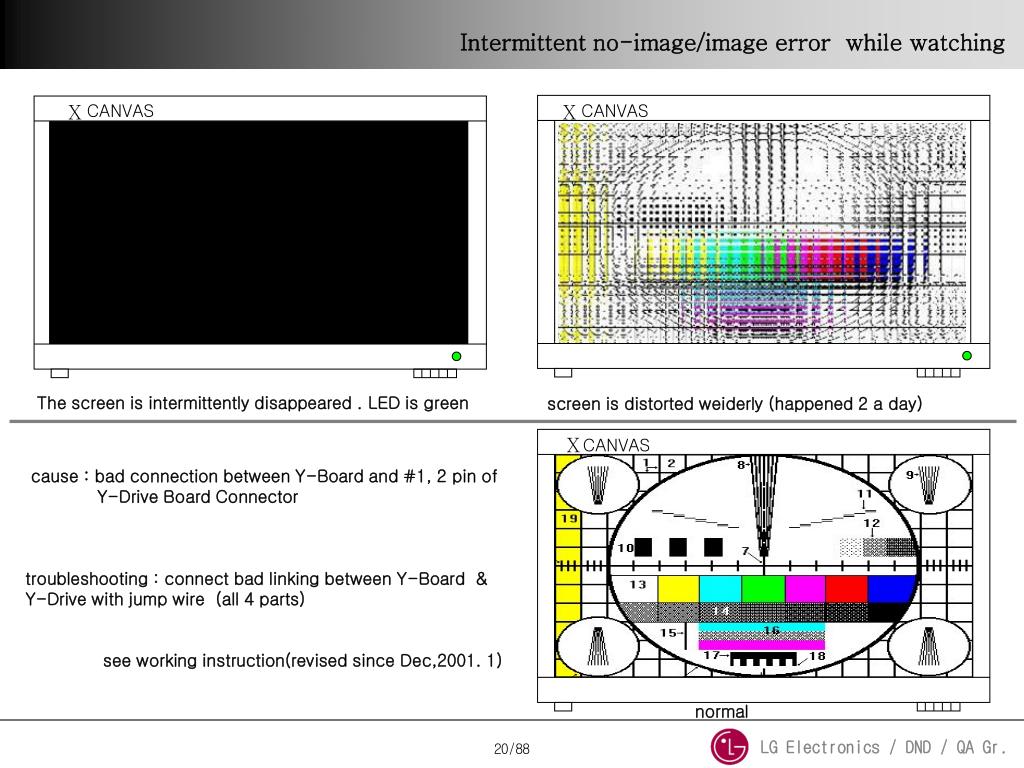Screen dimensions: 1024x768
Task: Click caption 'screen is distorted weiderly (happened 2 a day)'
Action: click(x=735, y=404)
